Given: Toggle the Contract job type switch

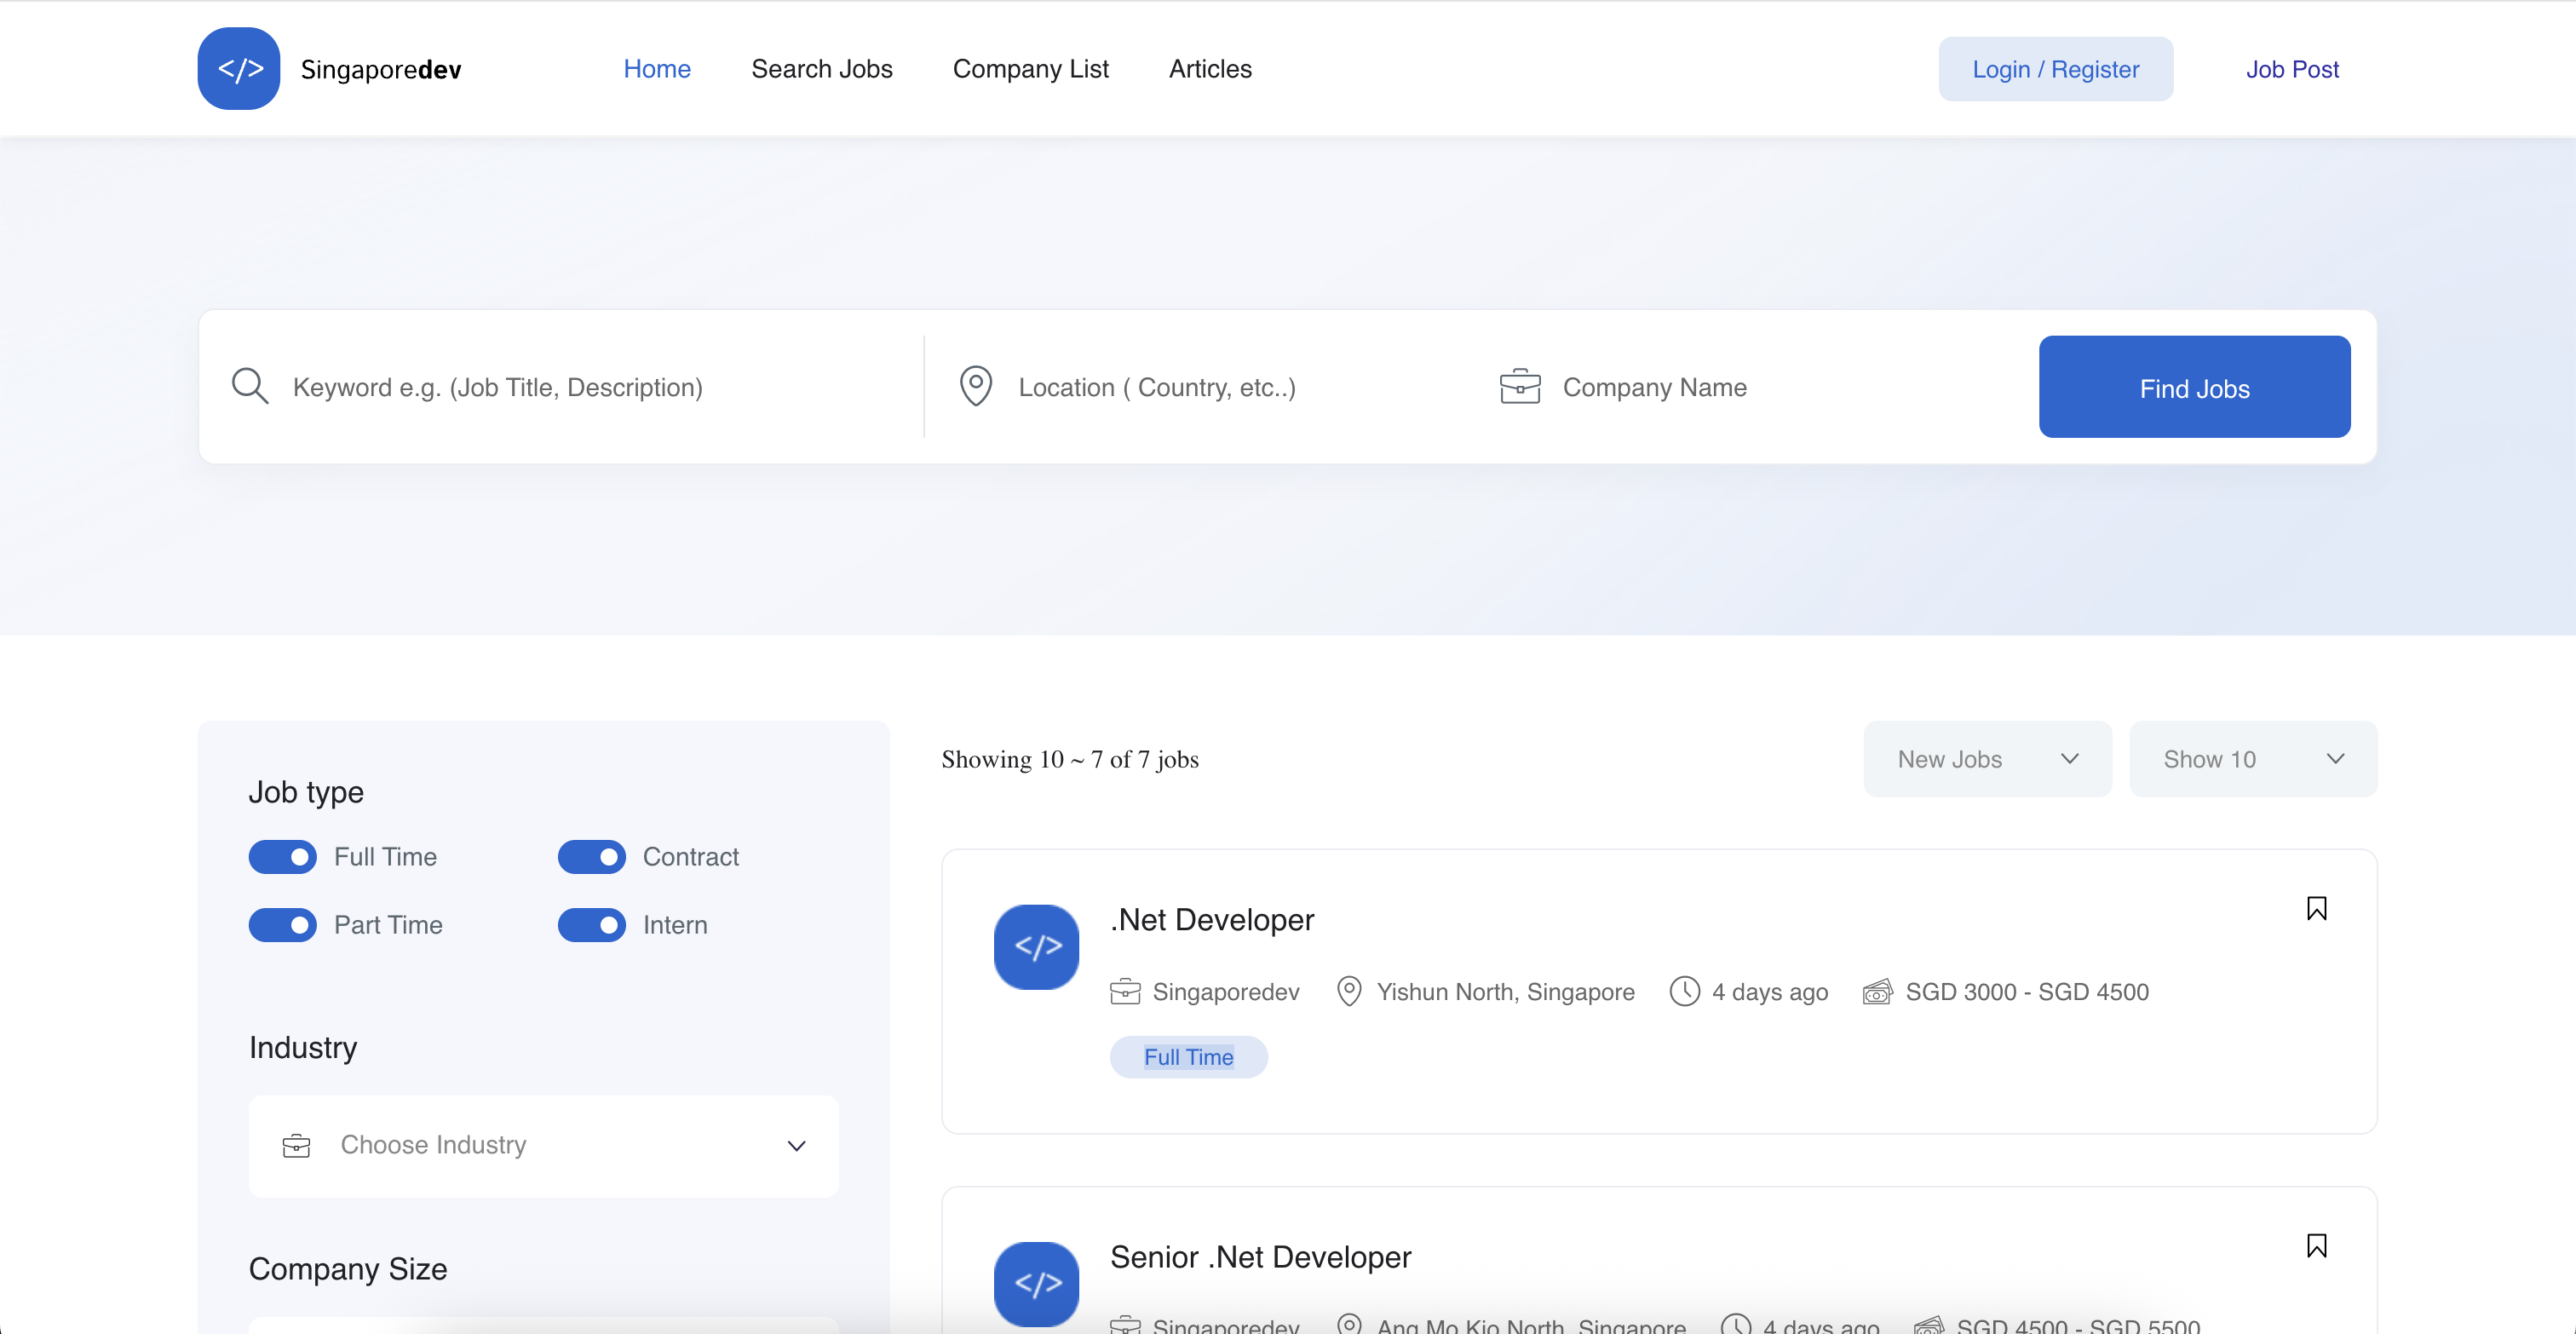Looking at the screenshot, I should tap(592, 857).
